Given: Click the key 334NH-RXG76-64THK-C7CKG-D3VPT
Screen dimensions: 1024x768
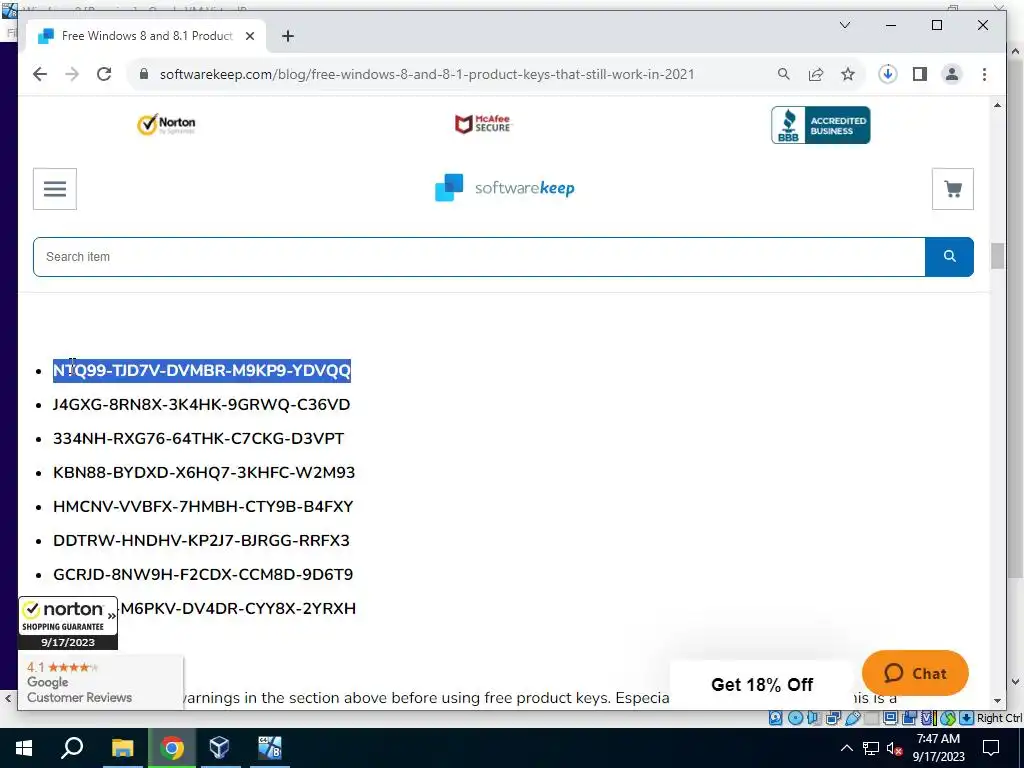Looking at the screenshot, I should point(199,439).
